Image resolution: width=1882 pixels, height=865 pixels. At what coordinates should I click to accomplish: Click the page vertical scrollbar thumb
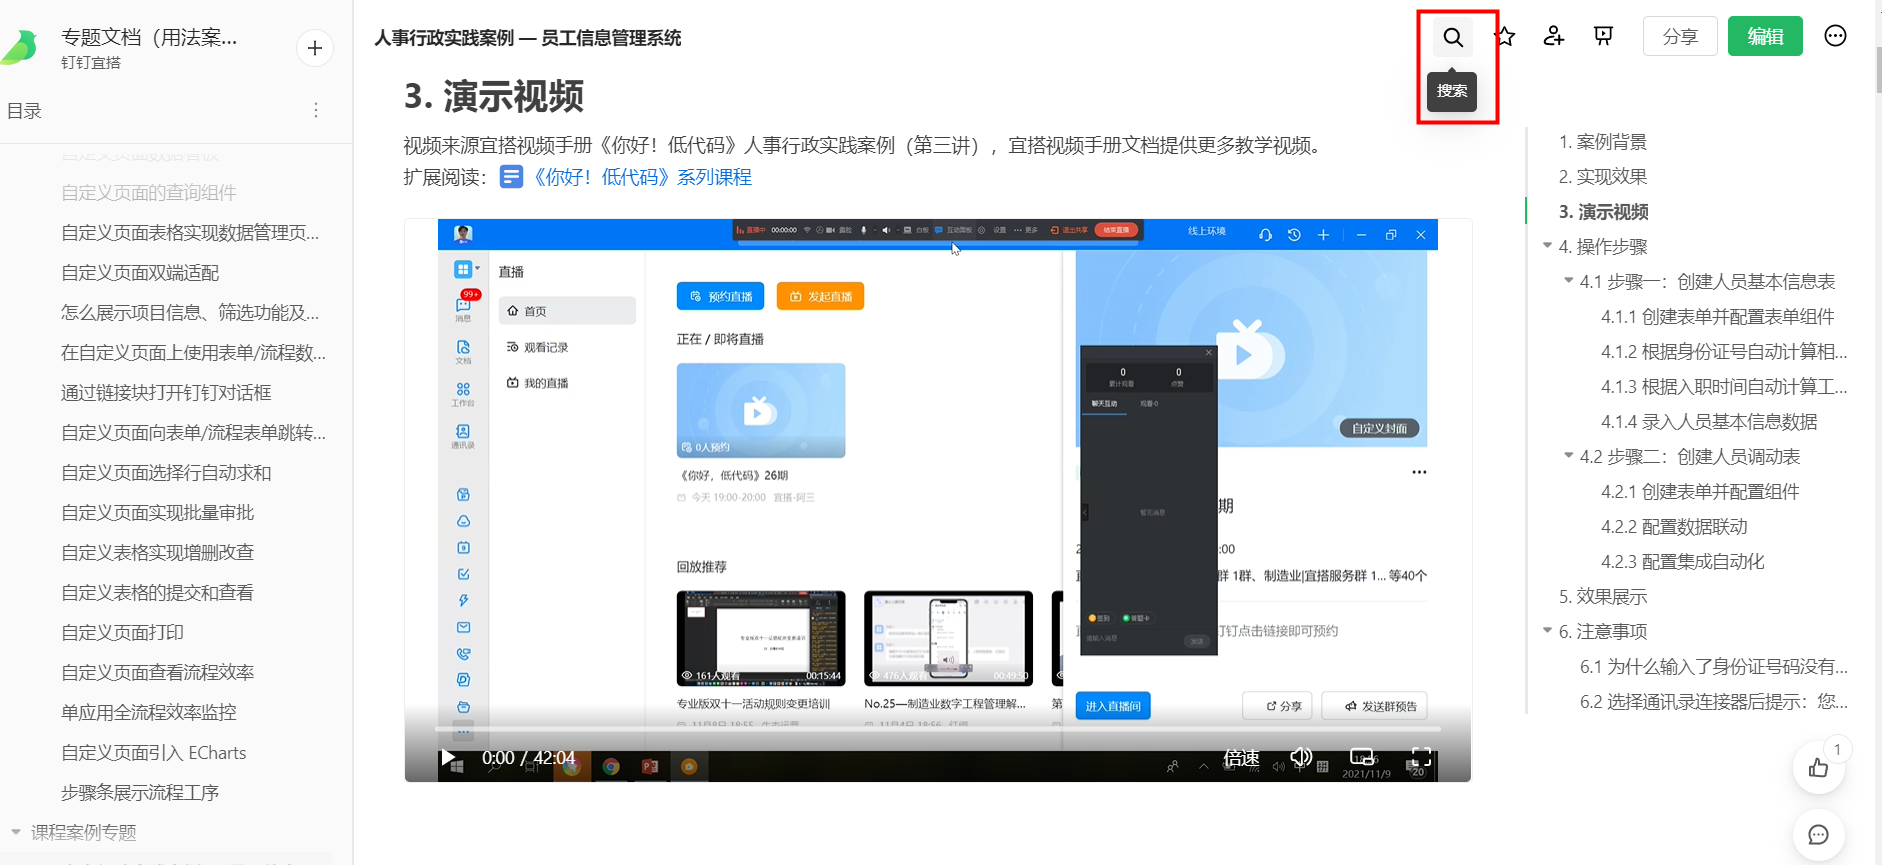pos(1878,70)
